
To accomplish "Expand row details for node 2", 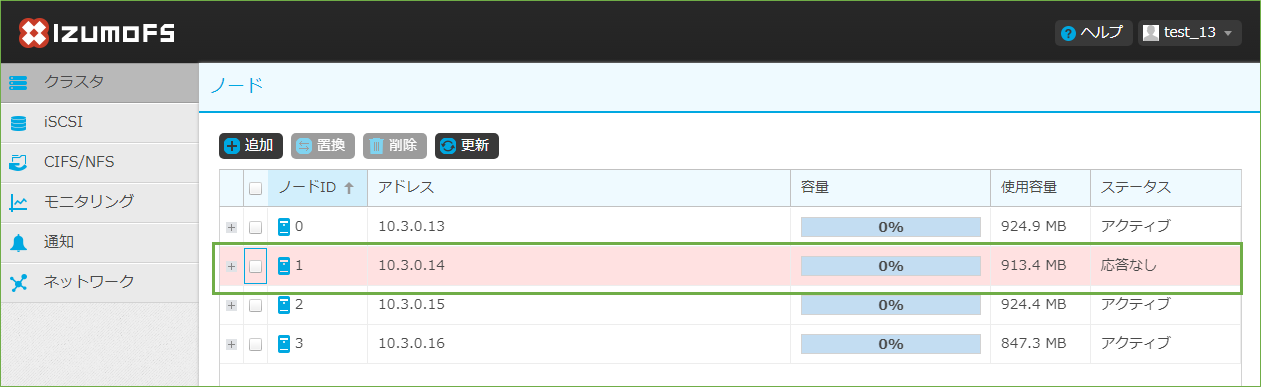I will point(232,305).
